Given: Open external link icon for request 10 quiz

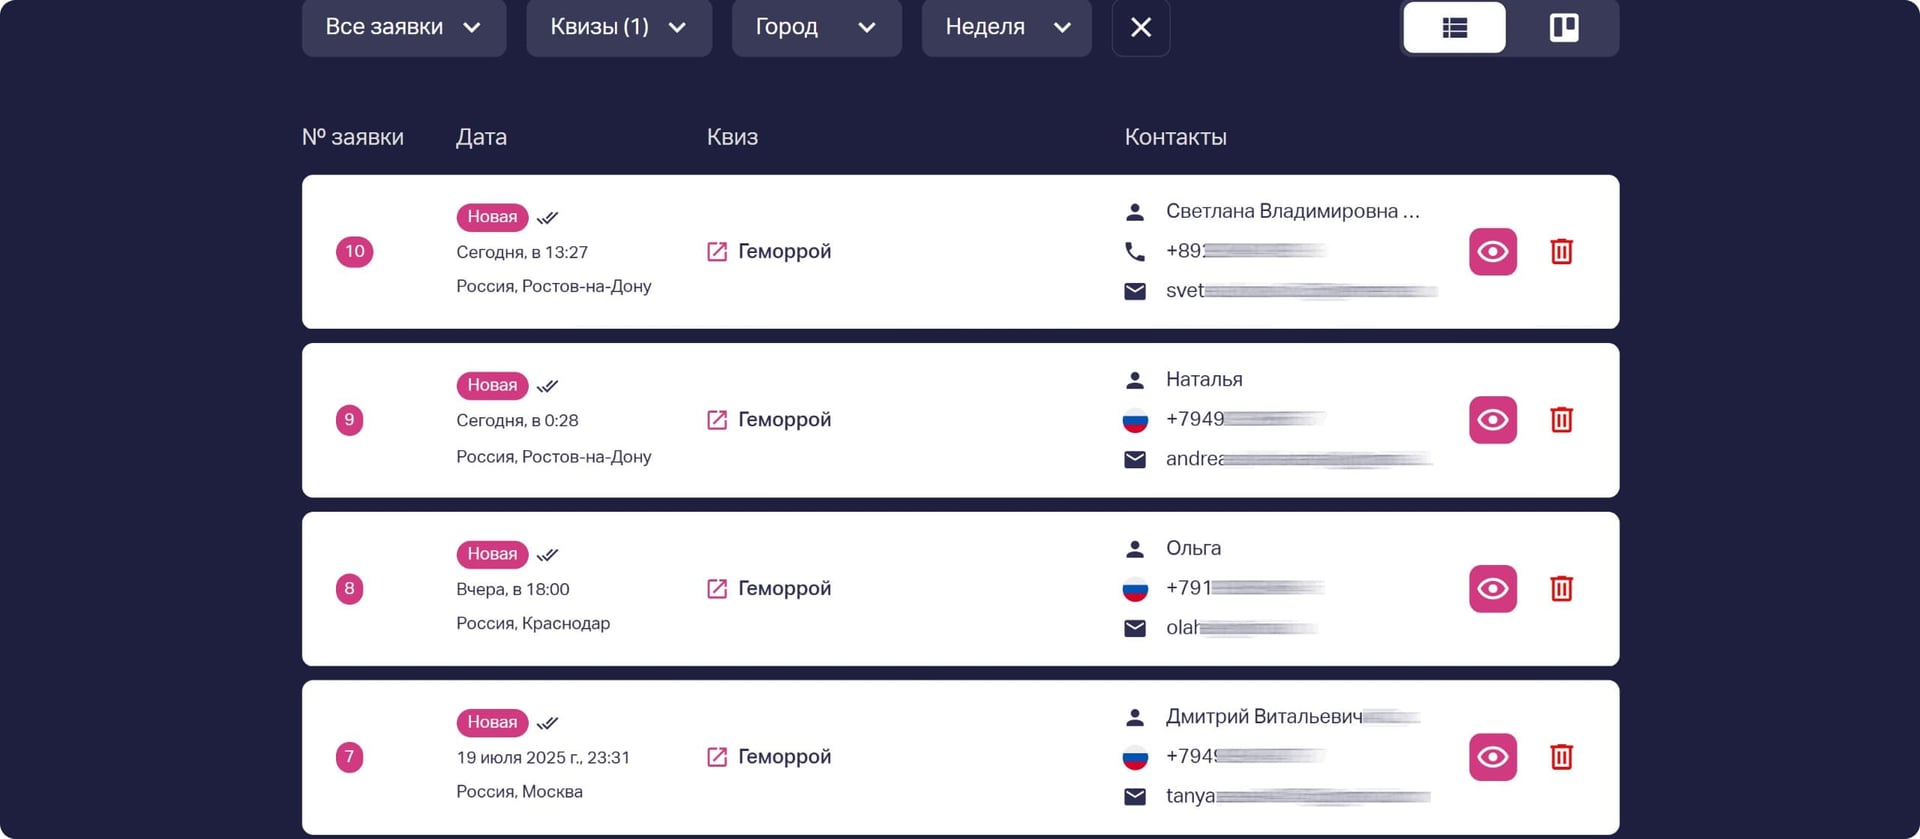Looking at the screenshot, I should (717, 252).
